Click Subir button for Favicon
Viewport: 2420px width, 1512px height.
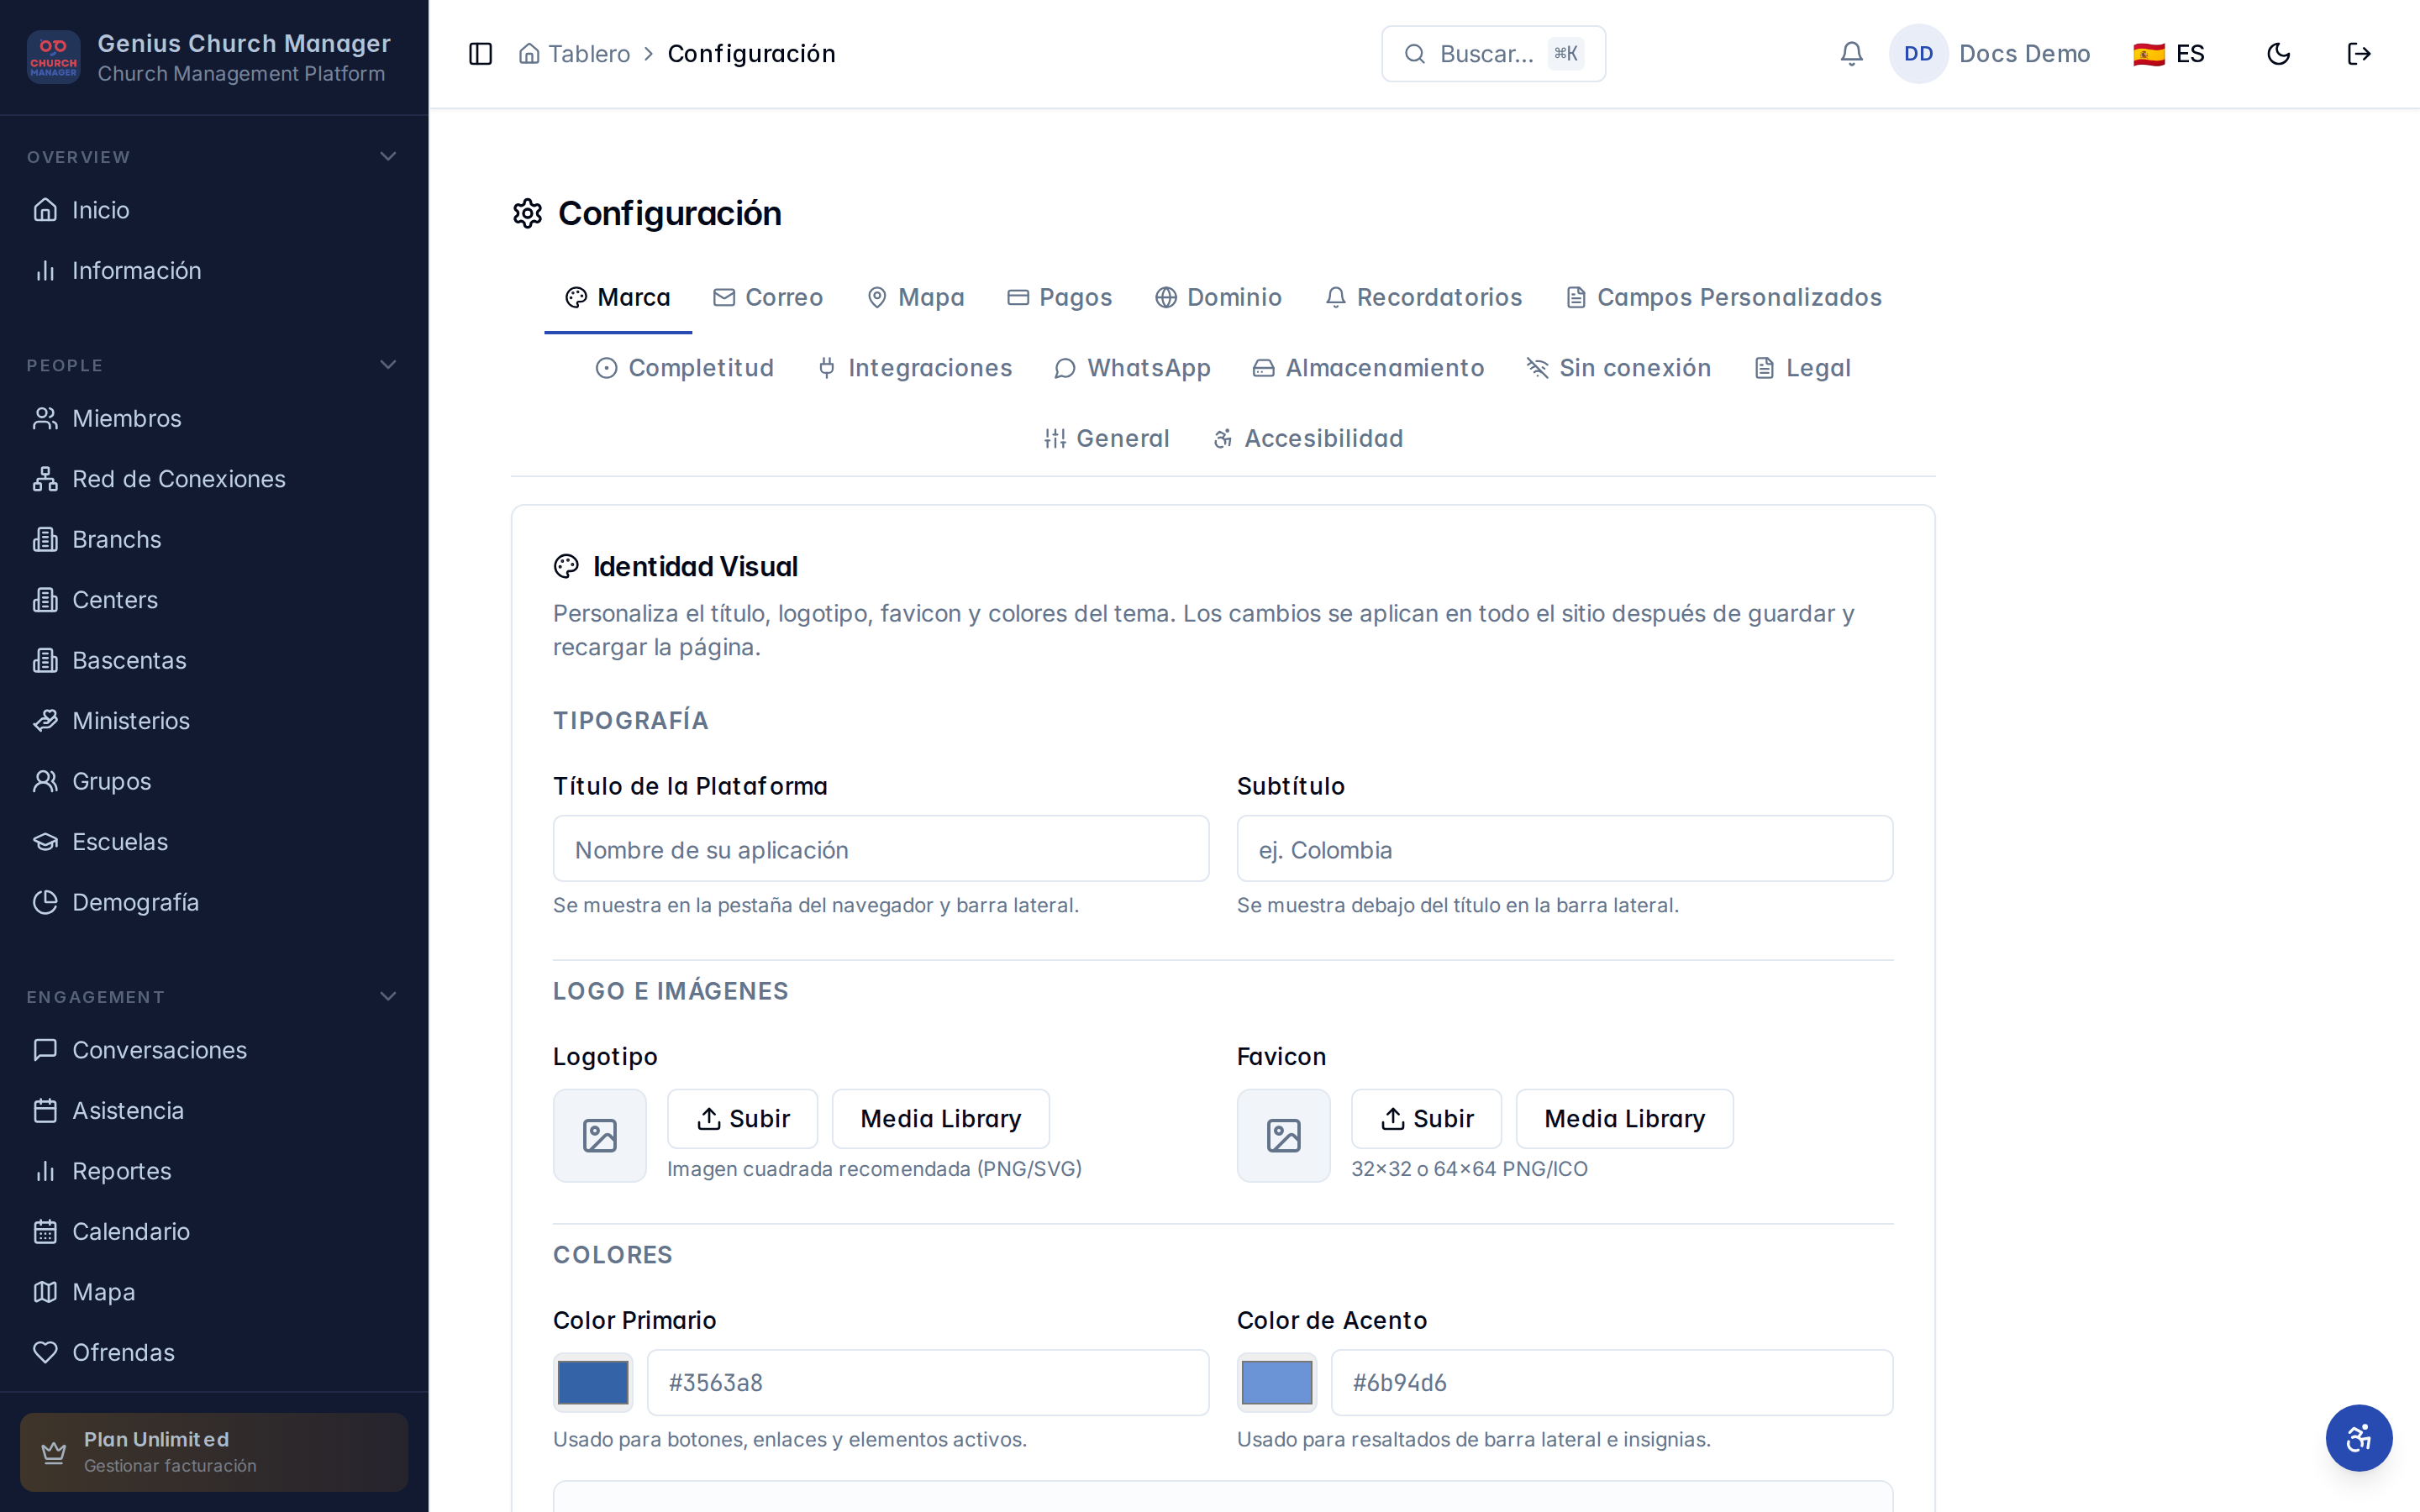coord(1426,1118)
